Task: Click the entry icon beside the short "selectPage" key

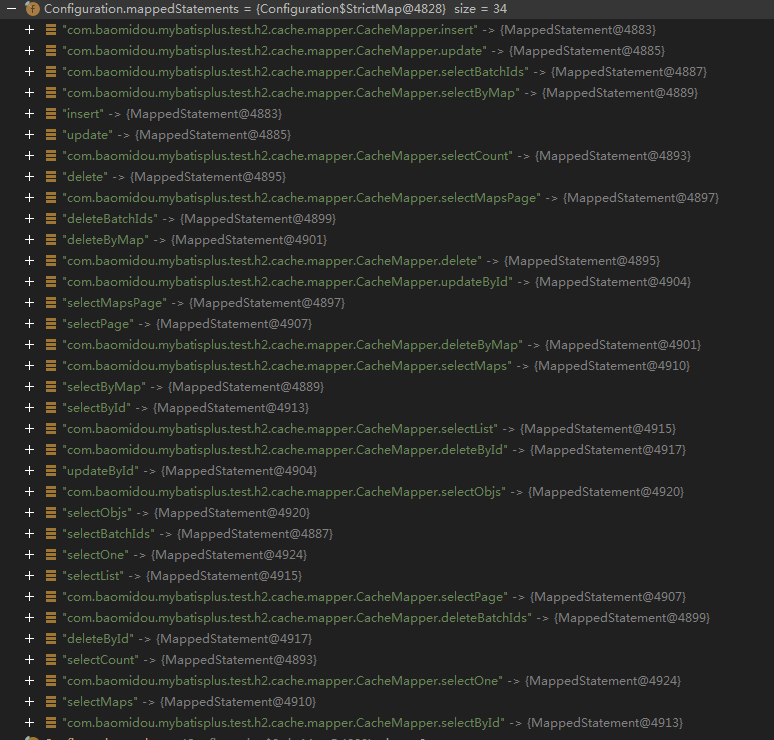Action: pos(51,324)
